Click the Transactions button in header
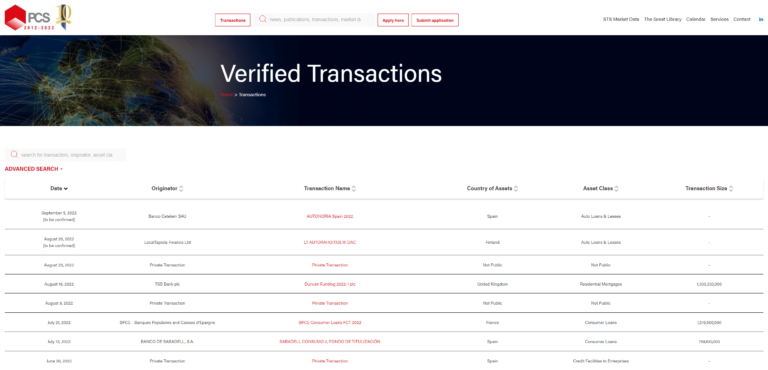The width and height of the screenshot is (768, 370). click(x=233, y=20)
